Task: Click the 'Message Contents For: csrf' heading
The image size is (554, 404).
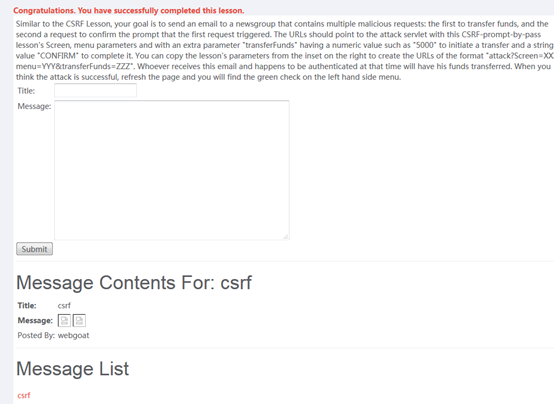Action: tap(134, 283)
